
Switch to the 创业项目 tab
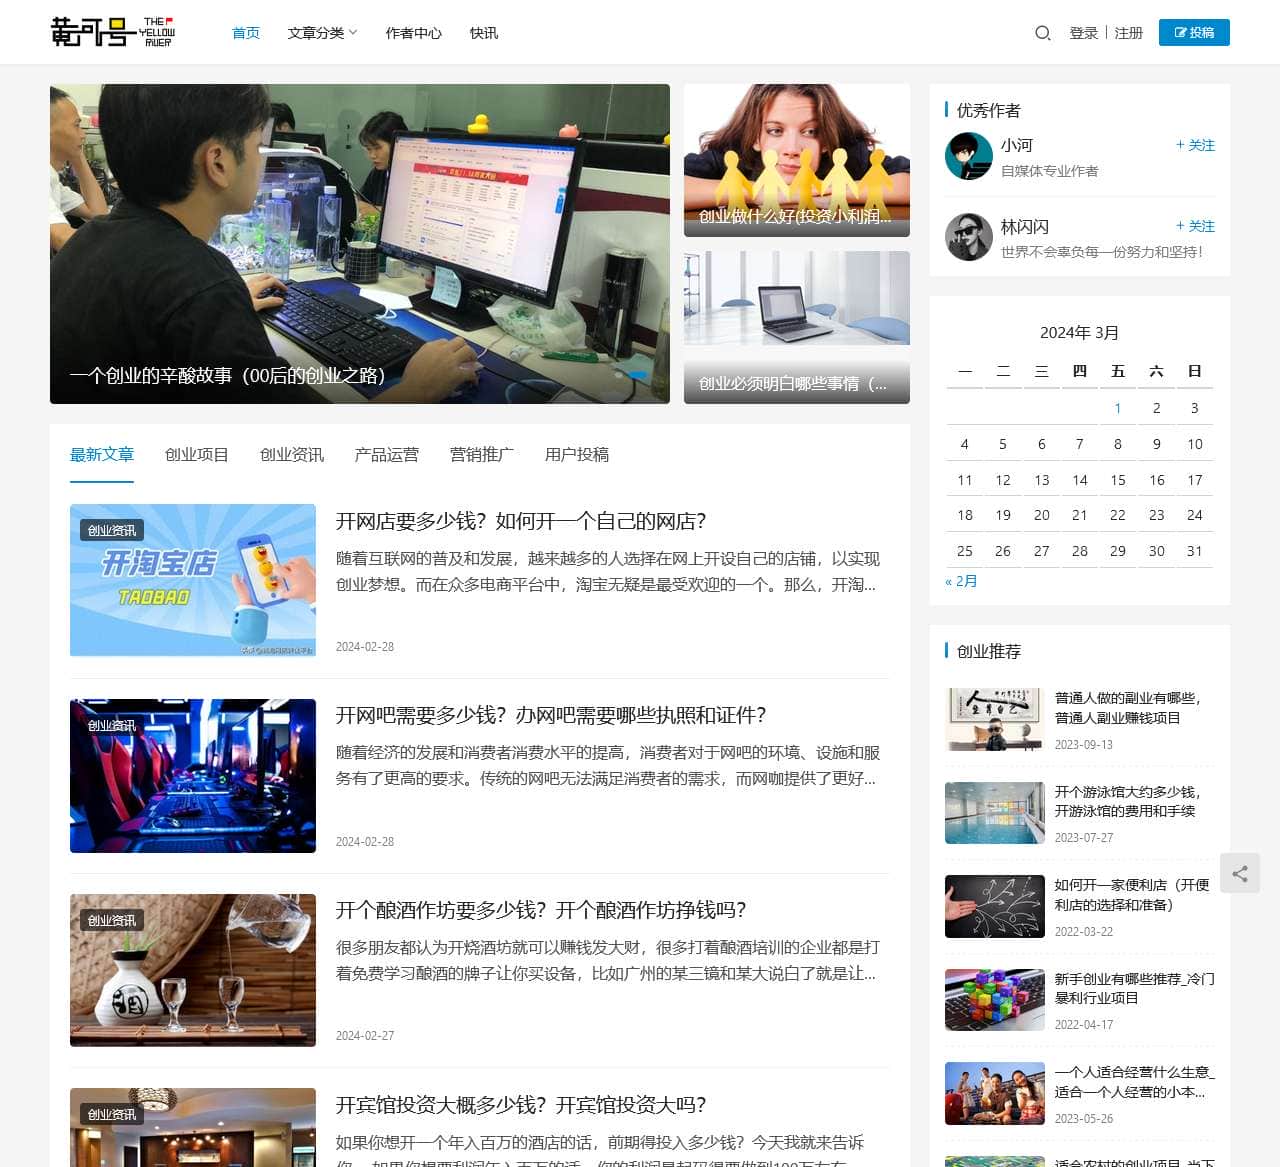(197, 455)
